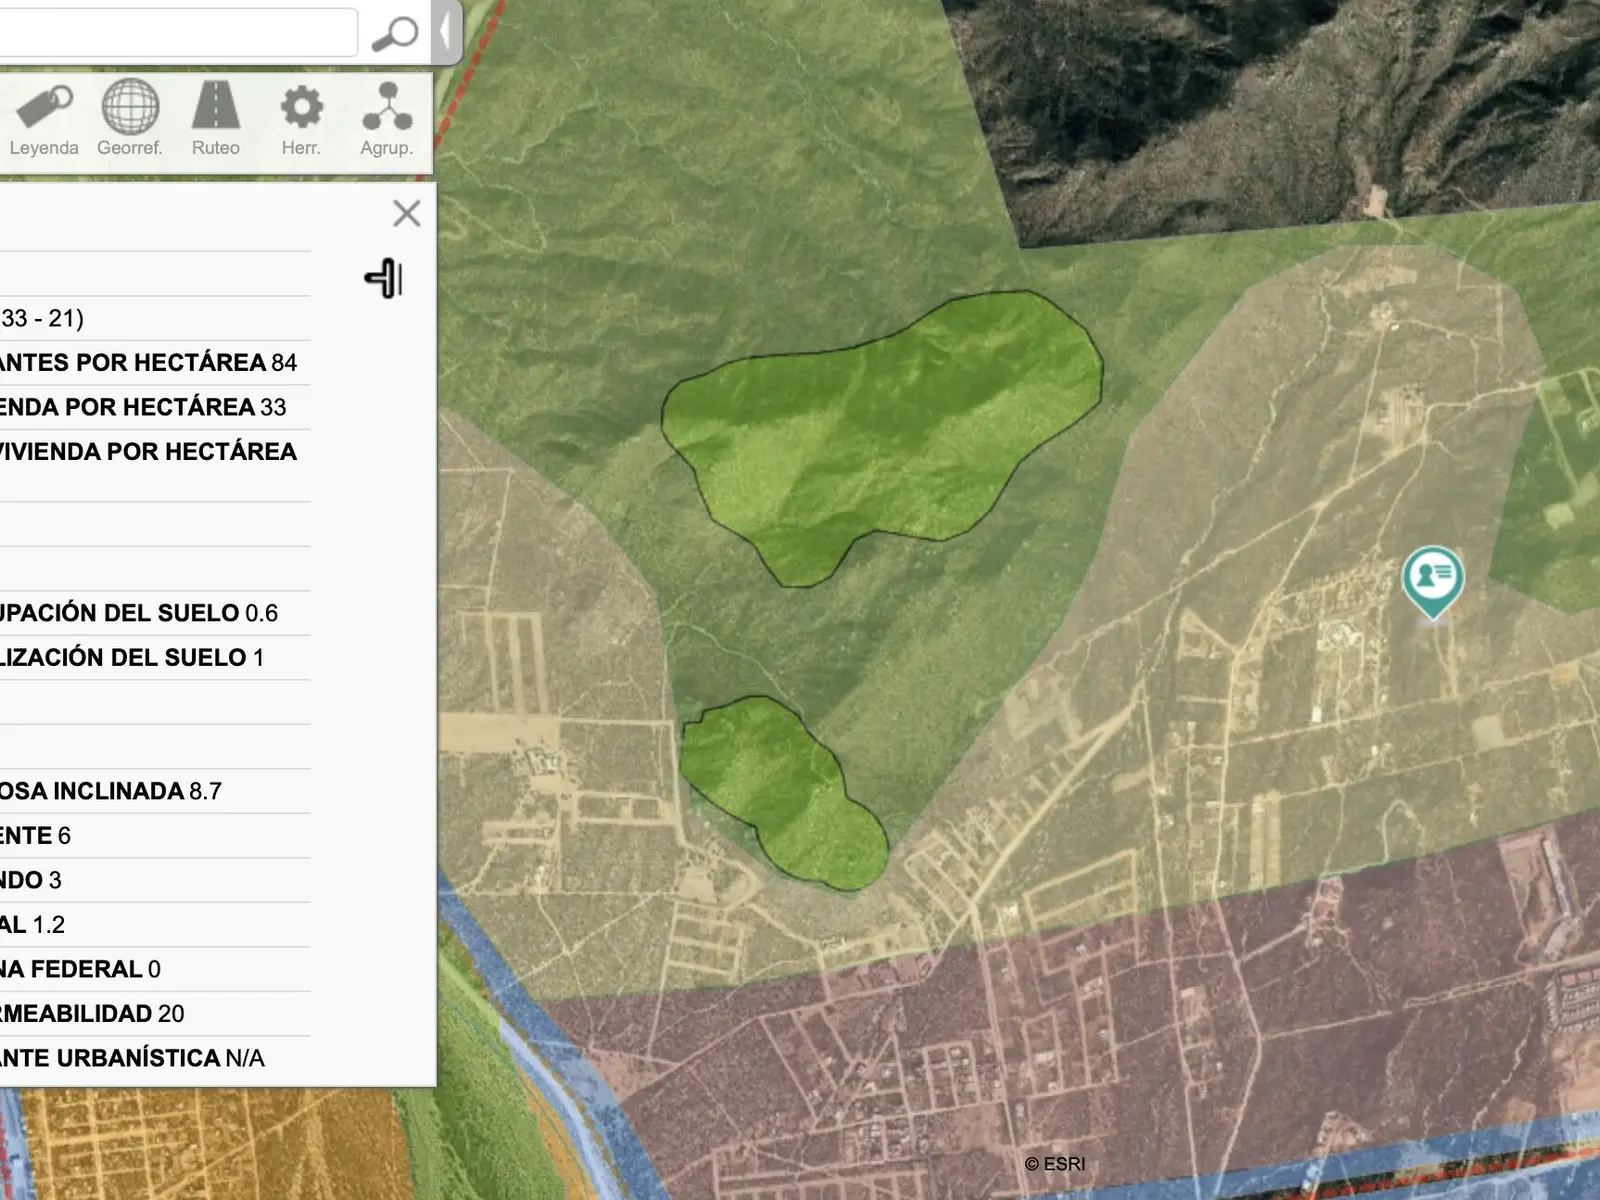The width and height of the screenshot is (1600, 1200).
Task: Click the 'FEDERAL 0' row
Action: click(155, 969)
